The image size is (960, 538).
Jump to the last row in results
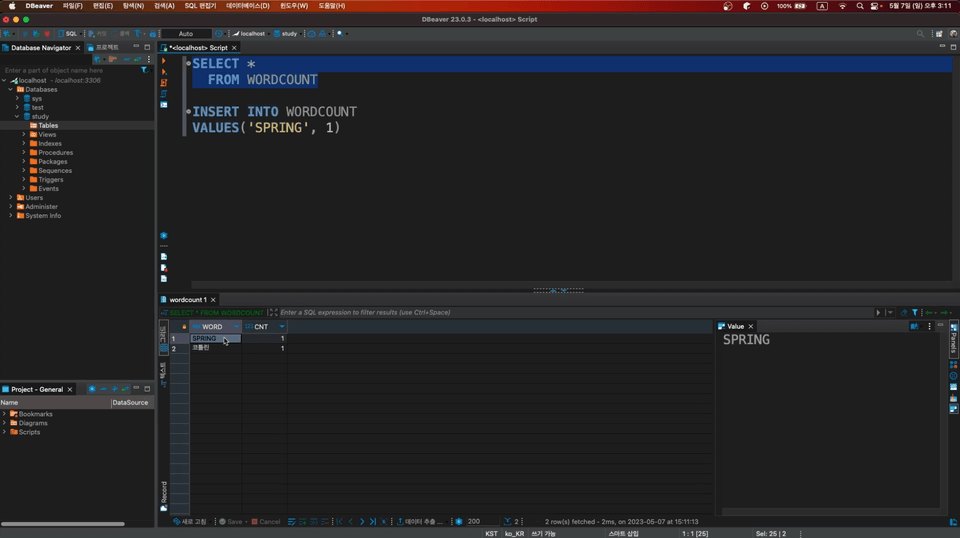[x=372, y=521]
